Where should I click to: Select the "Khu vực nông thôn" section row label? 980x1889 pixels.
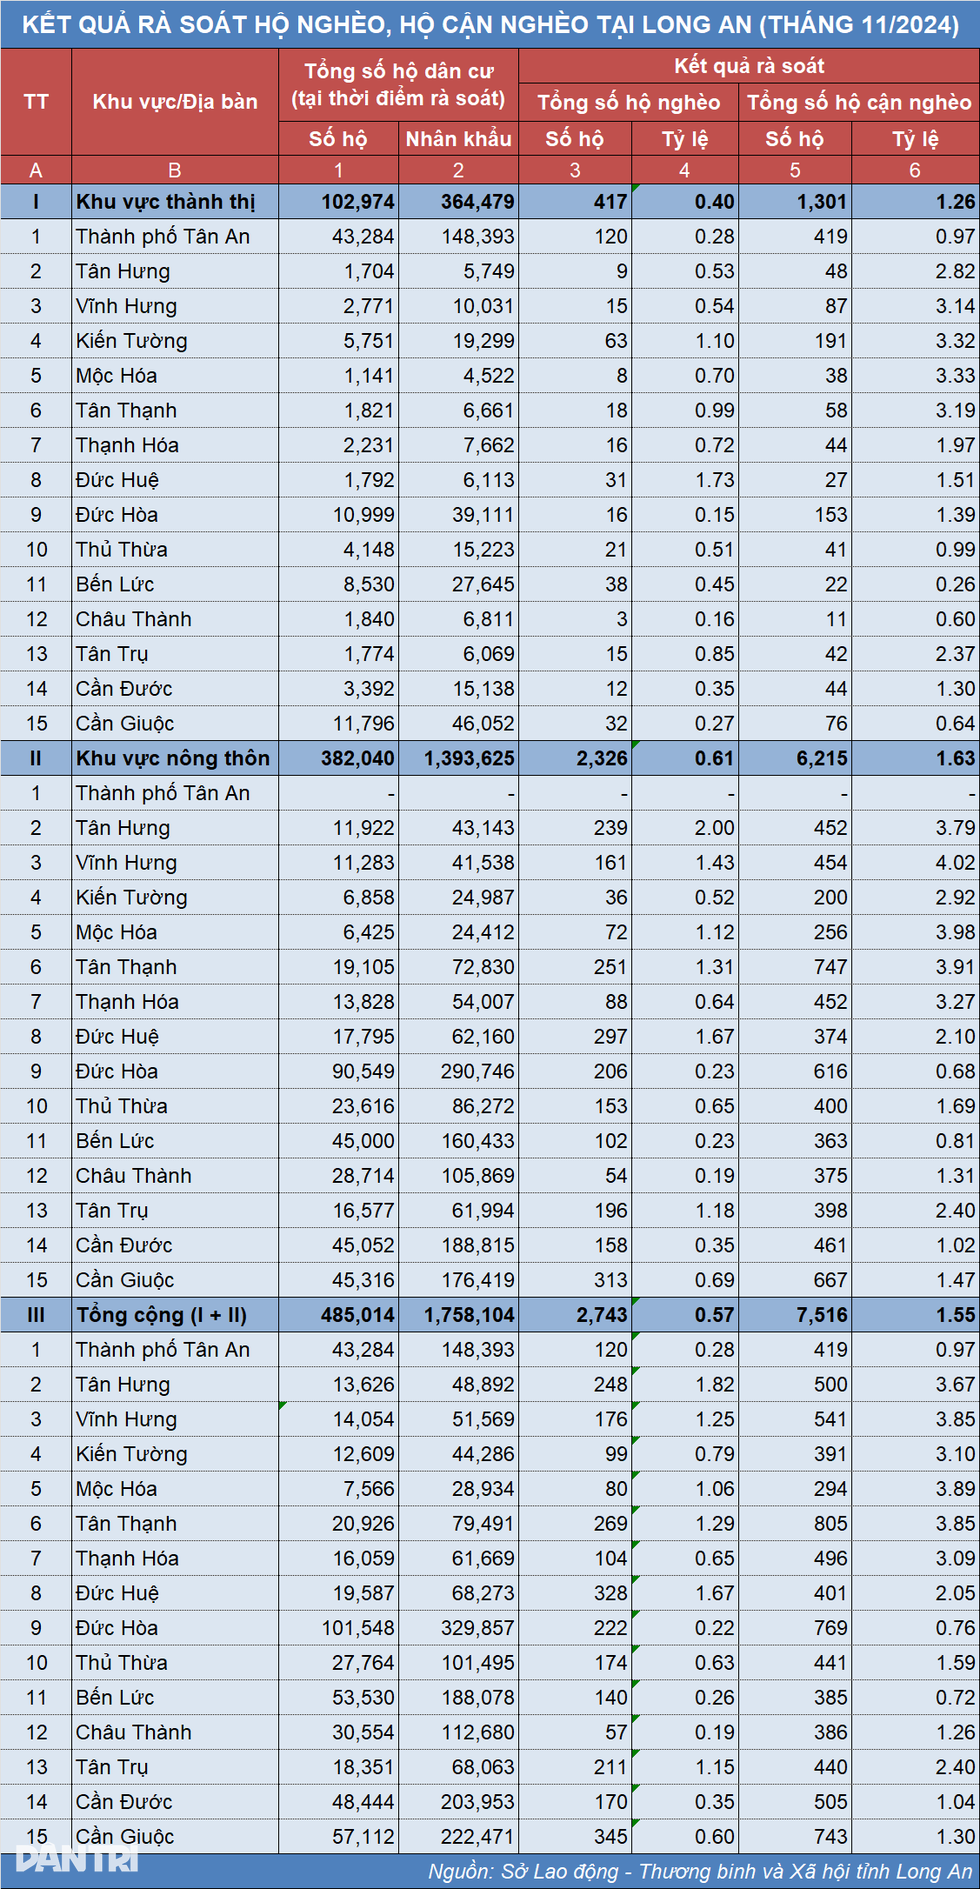coord(173,758)
